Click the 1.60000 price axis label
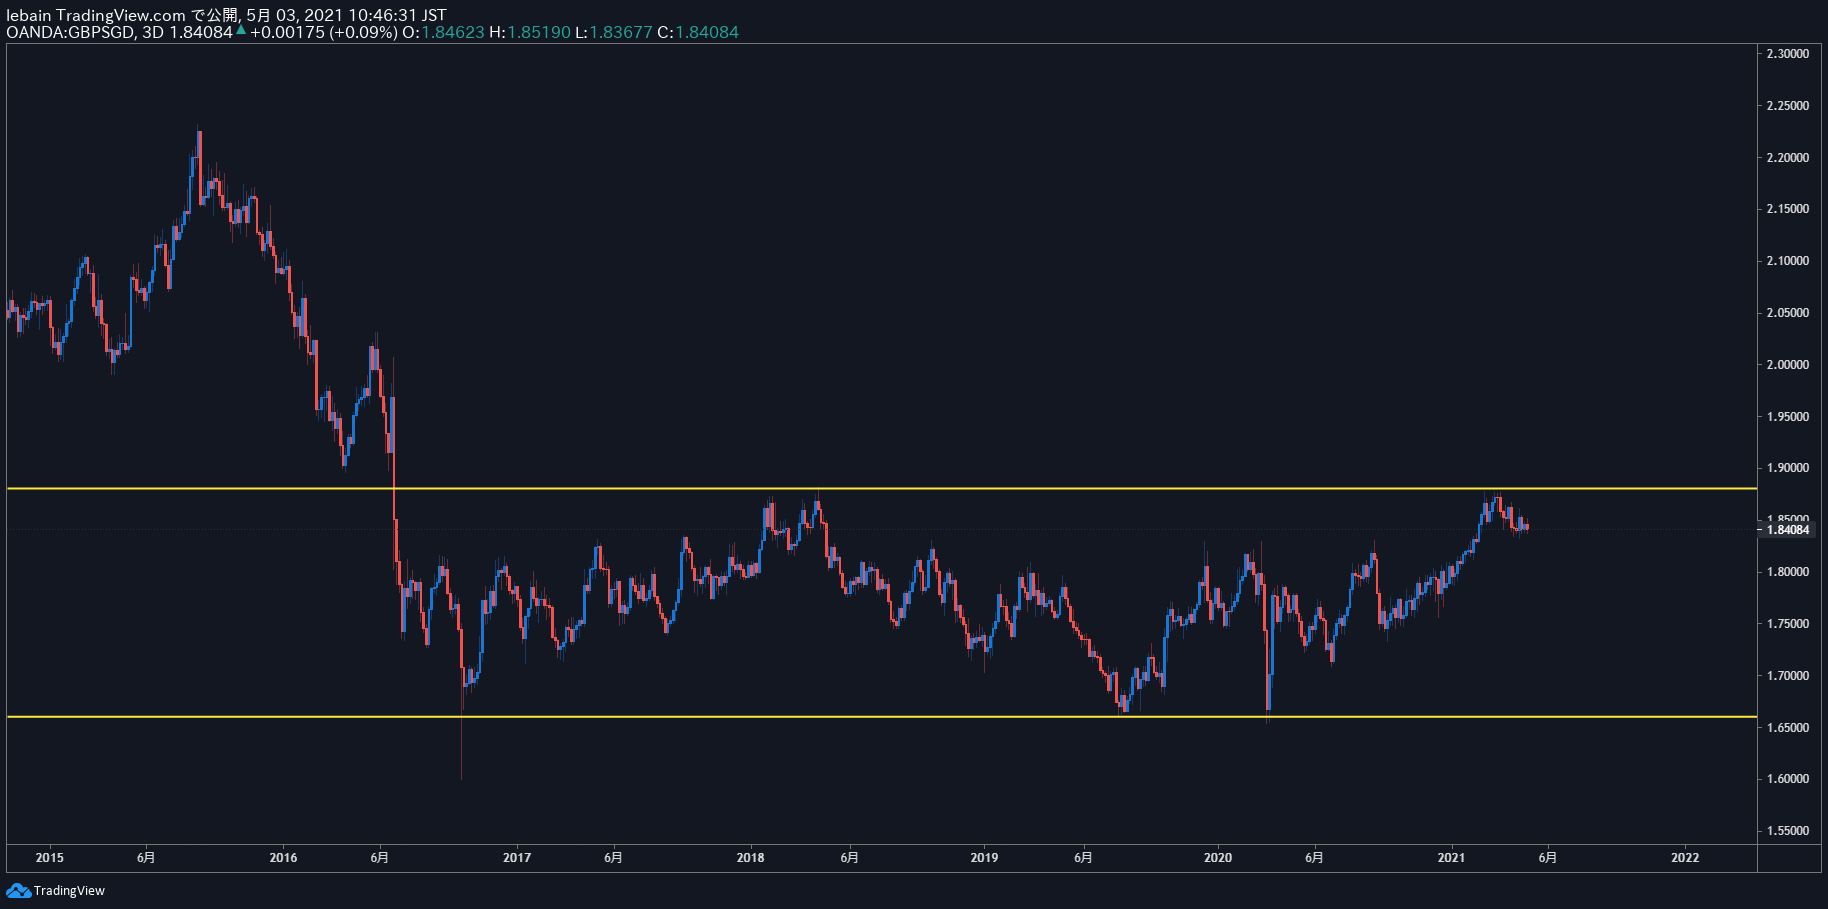The width and height of the screenshot is (1828, 909). [1787, 779]
